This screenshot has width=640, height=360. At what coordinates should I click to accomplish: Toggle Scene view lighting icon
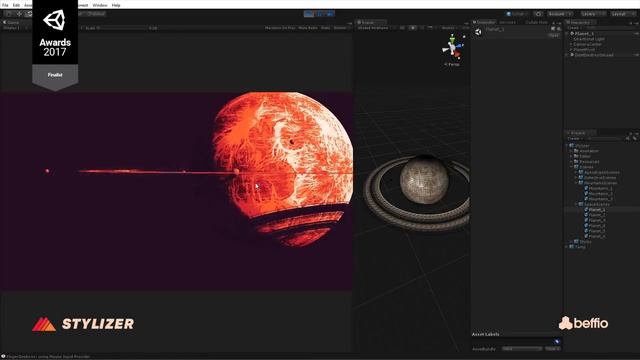(x=413, y=28)
